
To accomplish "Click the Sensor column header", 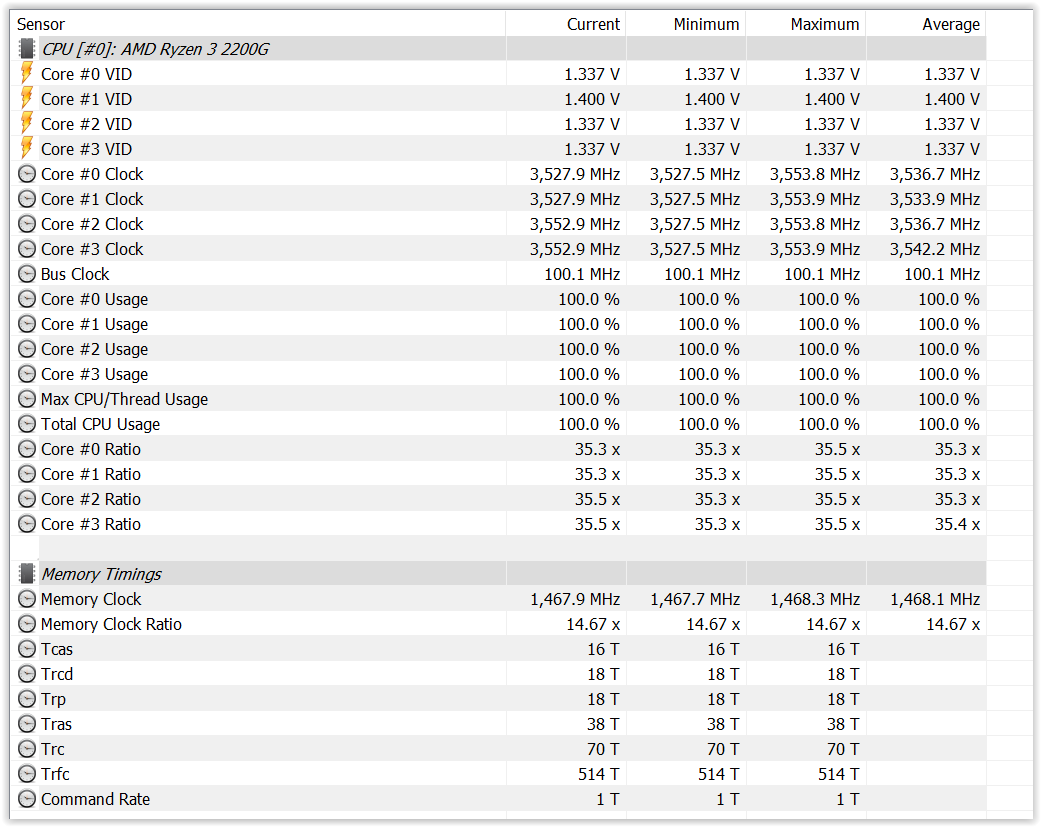I will click(41, 24).
